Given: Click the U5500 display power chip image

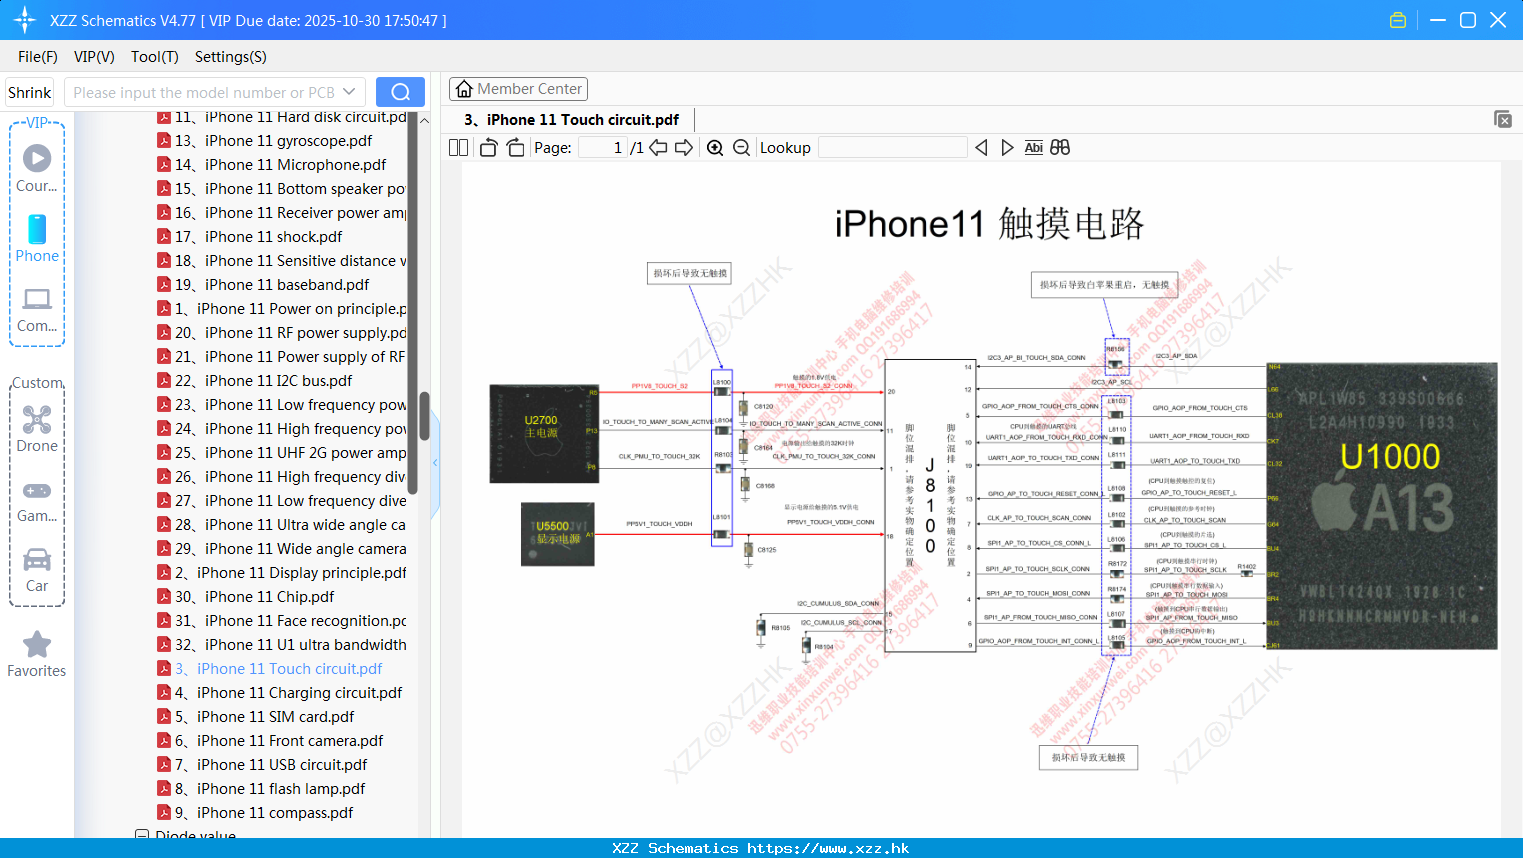Looking at the screenshot, I should pyautogui.click(x=558, y=534).
